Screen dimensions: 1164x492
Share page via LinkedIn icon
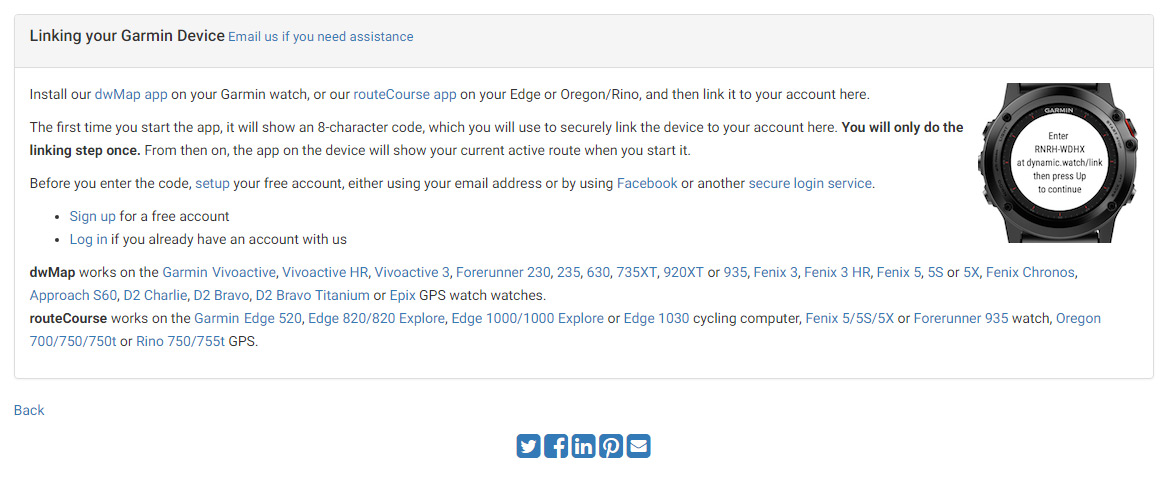click(583, 446)
